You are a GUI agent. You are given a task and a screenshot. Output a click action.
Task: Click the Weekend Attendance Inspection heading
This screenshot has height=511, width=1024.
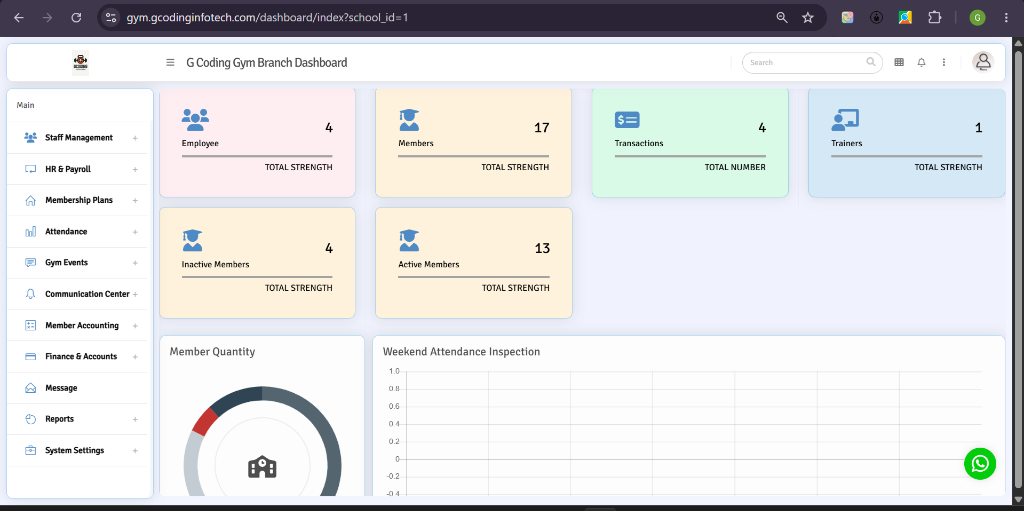point(461,352)
